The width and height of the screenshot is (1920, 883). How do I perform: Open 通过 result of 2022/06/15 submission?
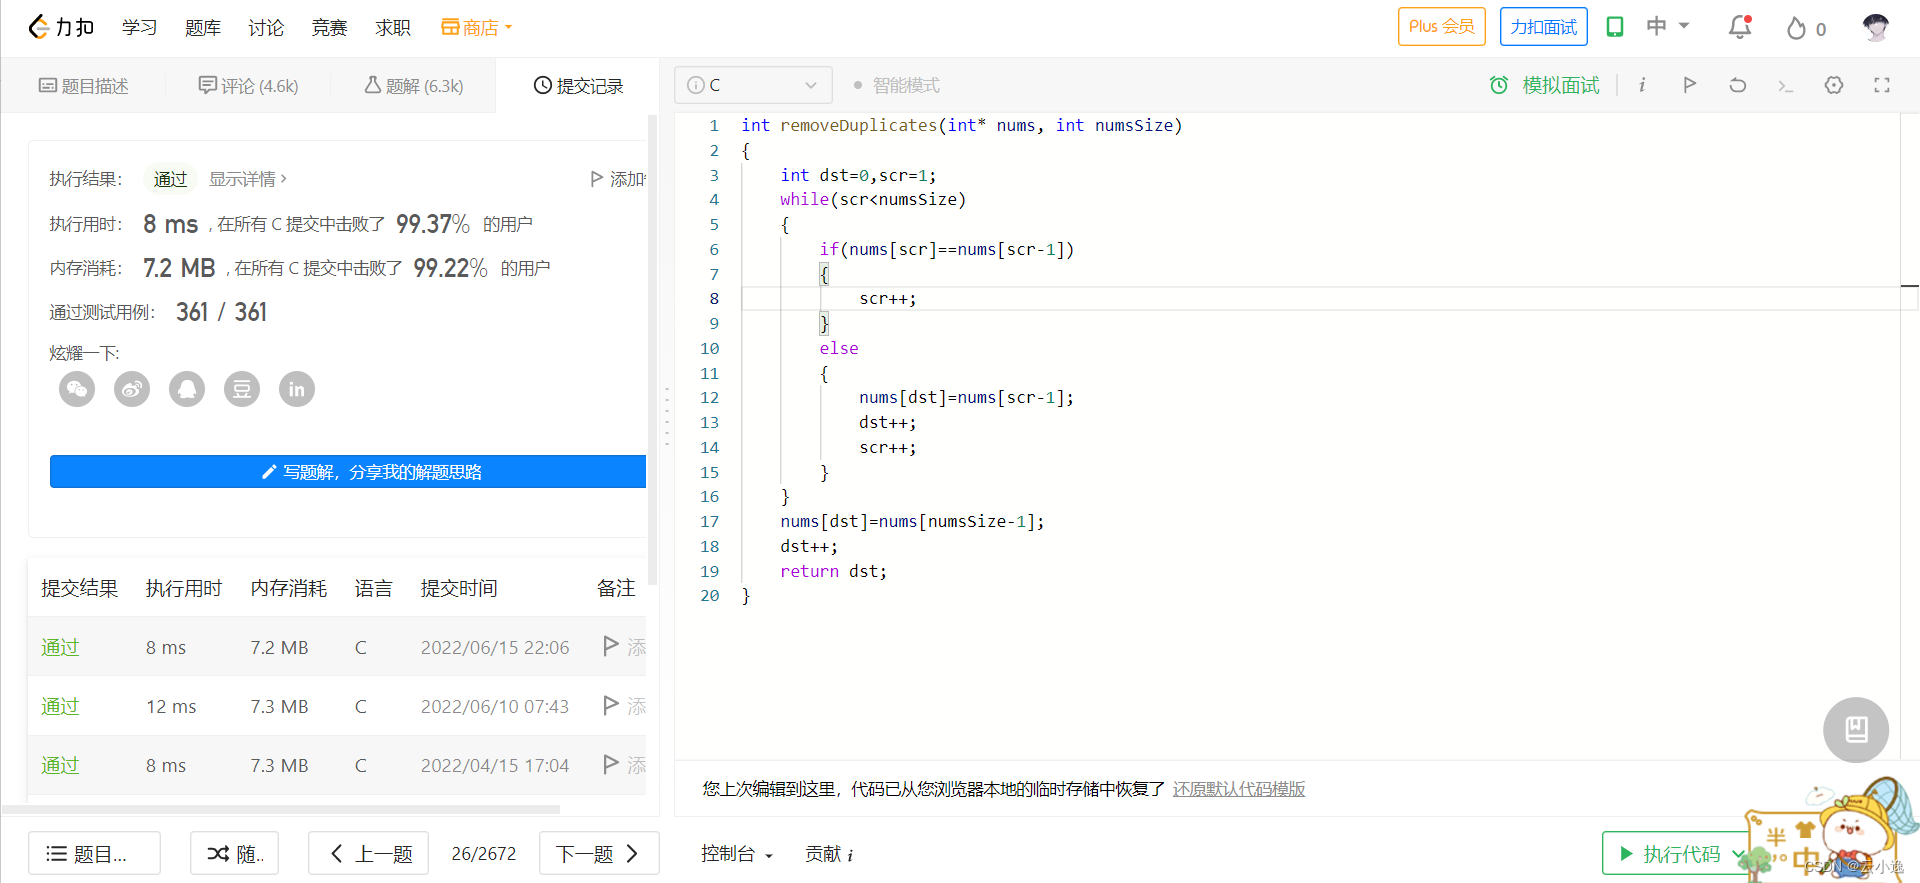[60, 647]
